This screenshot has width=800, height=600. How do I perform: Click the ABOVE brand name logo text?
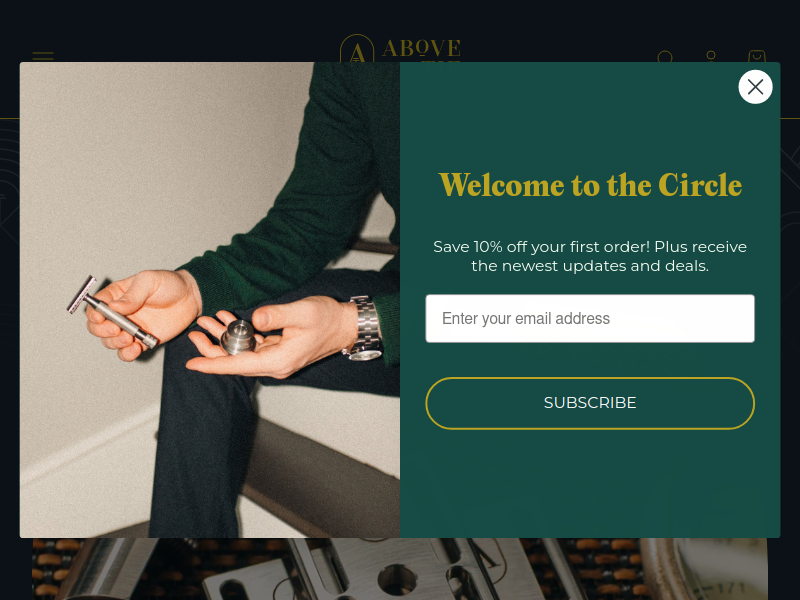click(x=421, y=48)
